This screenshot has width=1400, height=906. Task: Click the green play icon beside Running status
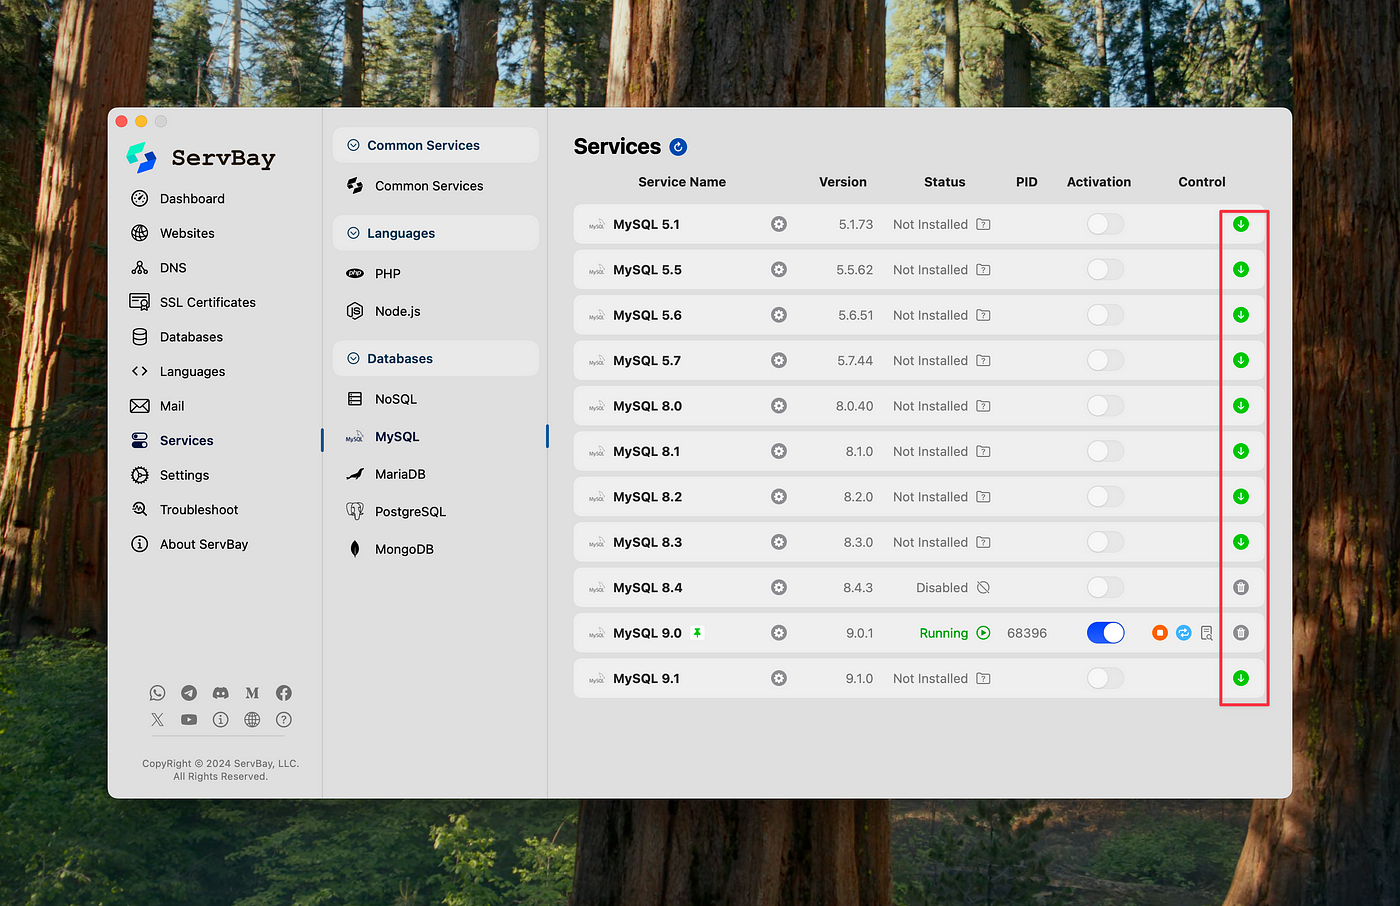(983, 633)
